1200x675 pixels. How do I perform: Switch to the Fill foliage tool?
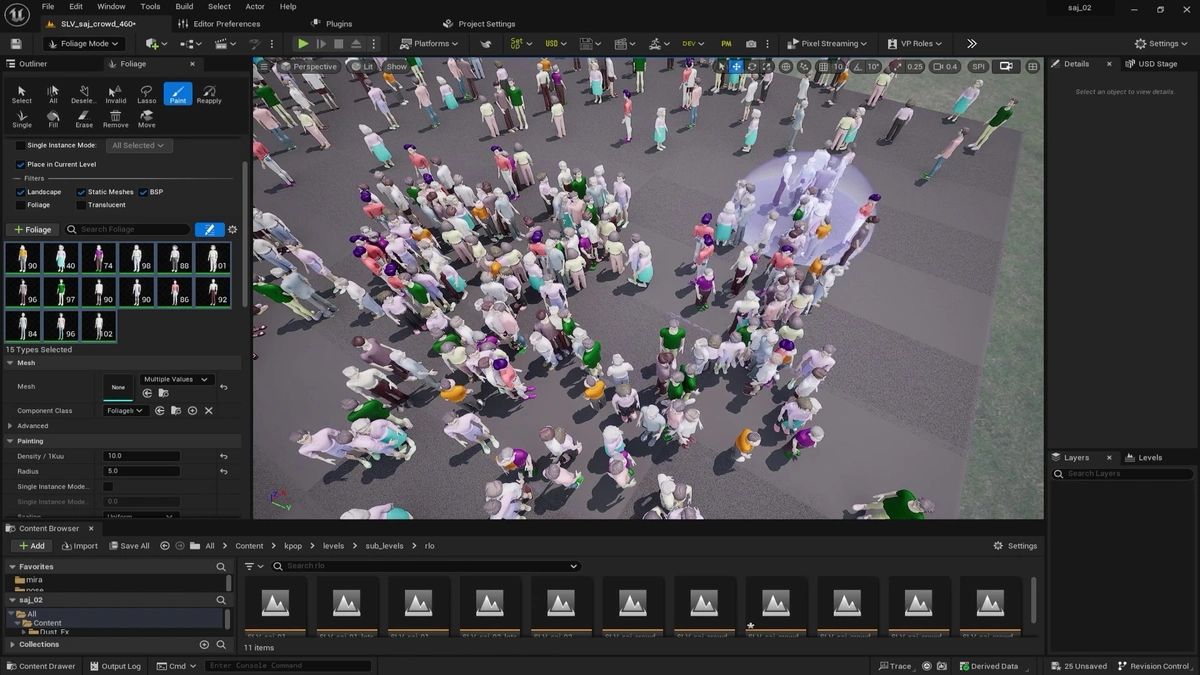click(52, 118)
